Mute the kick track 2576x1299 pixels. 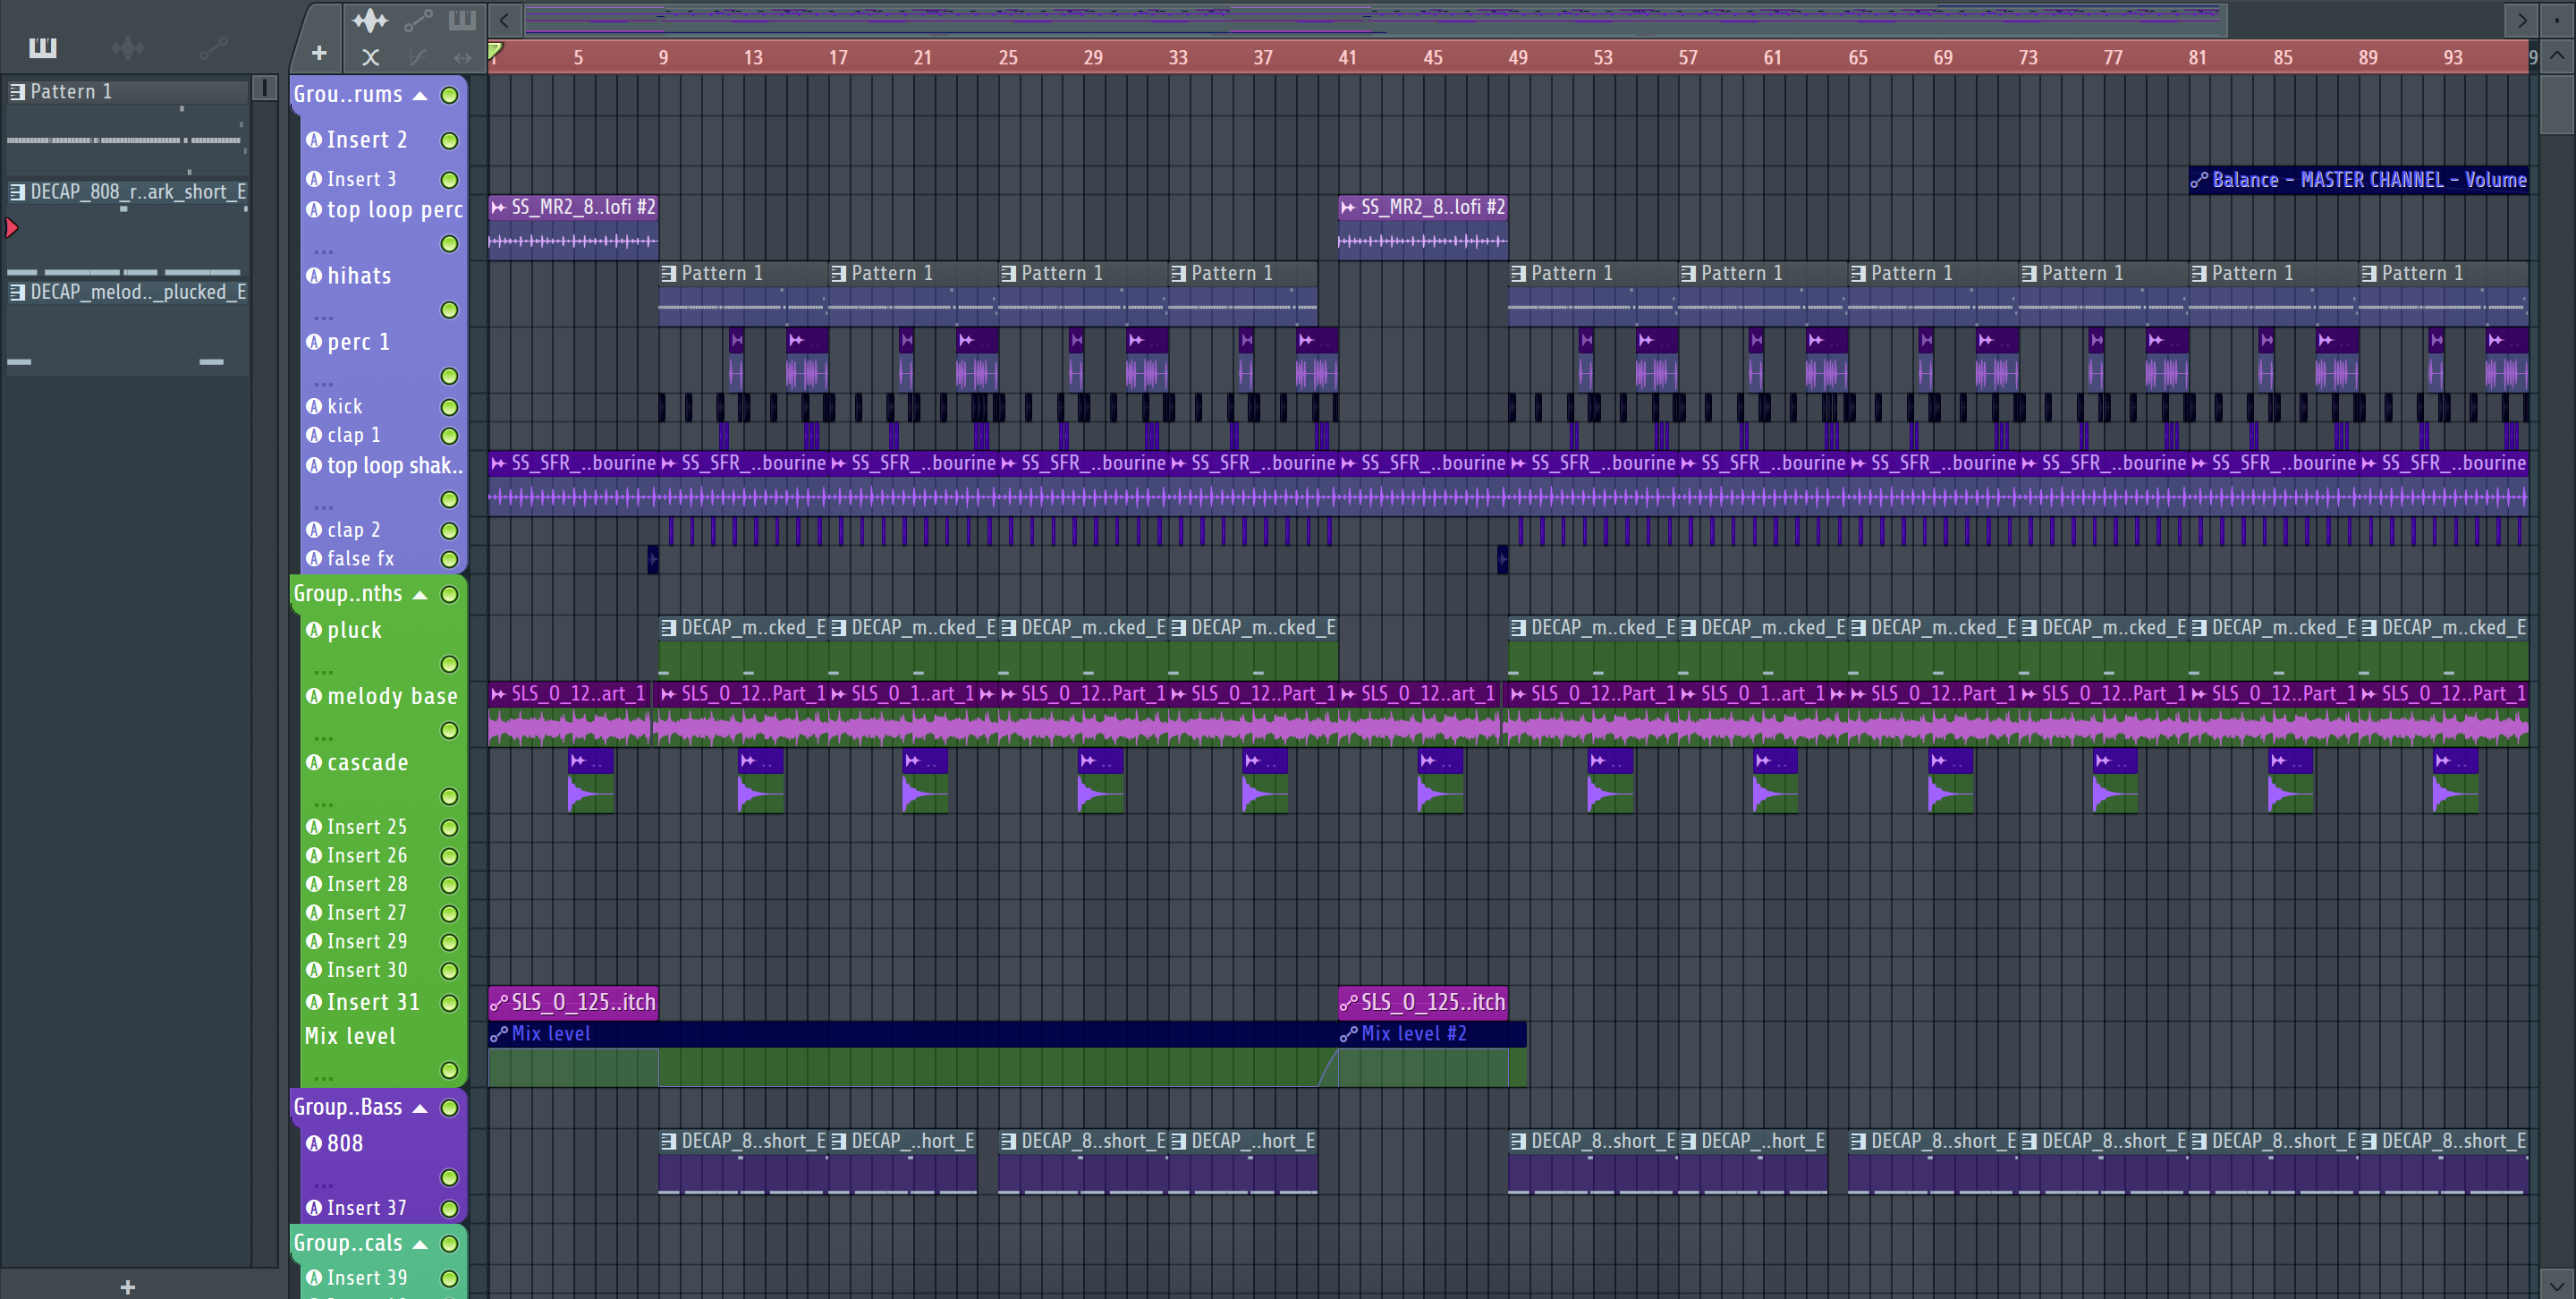(450, 407)
